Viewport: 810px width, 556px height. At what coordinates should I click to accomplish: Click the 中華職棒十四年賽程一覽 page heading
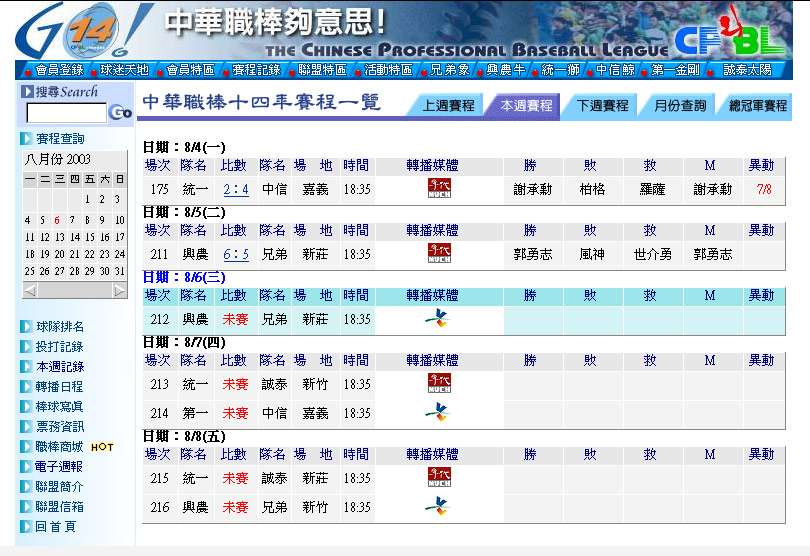point(262,102)
